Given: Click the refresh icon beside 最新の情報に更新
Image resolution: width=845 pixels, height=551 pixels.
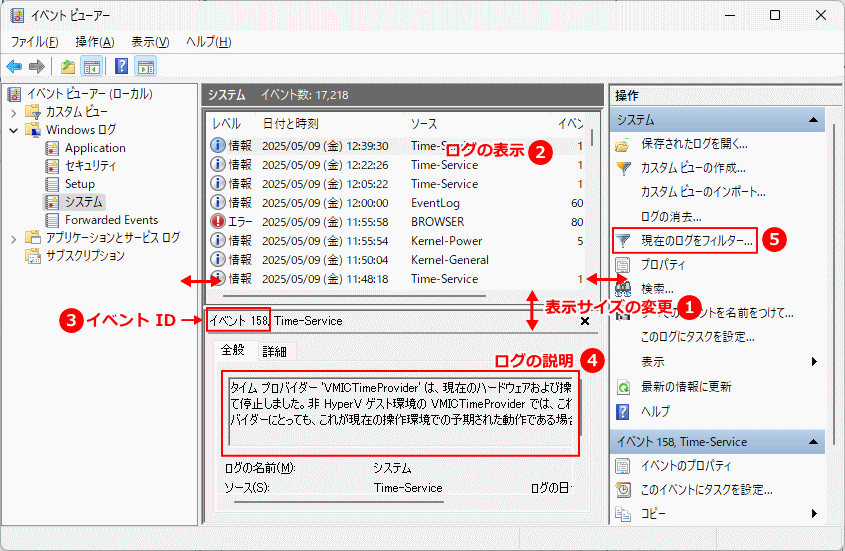Looking at the screenshot, I should pyautogui.click(x=623, y=387).
